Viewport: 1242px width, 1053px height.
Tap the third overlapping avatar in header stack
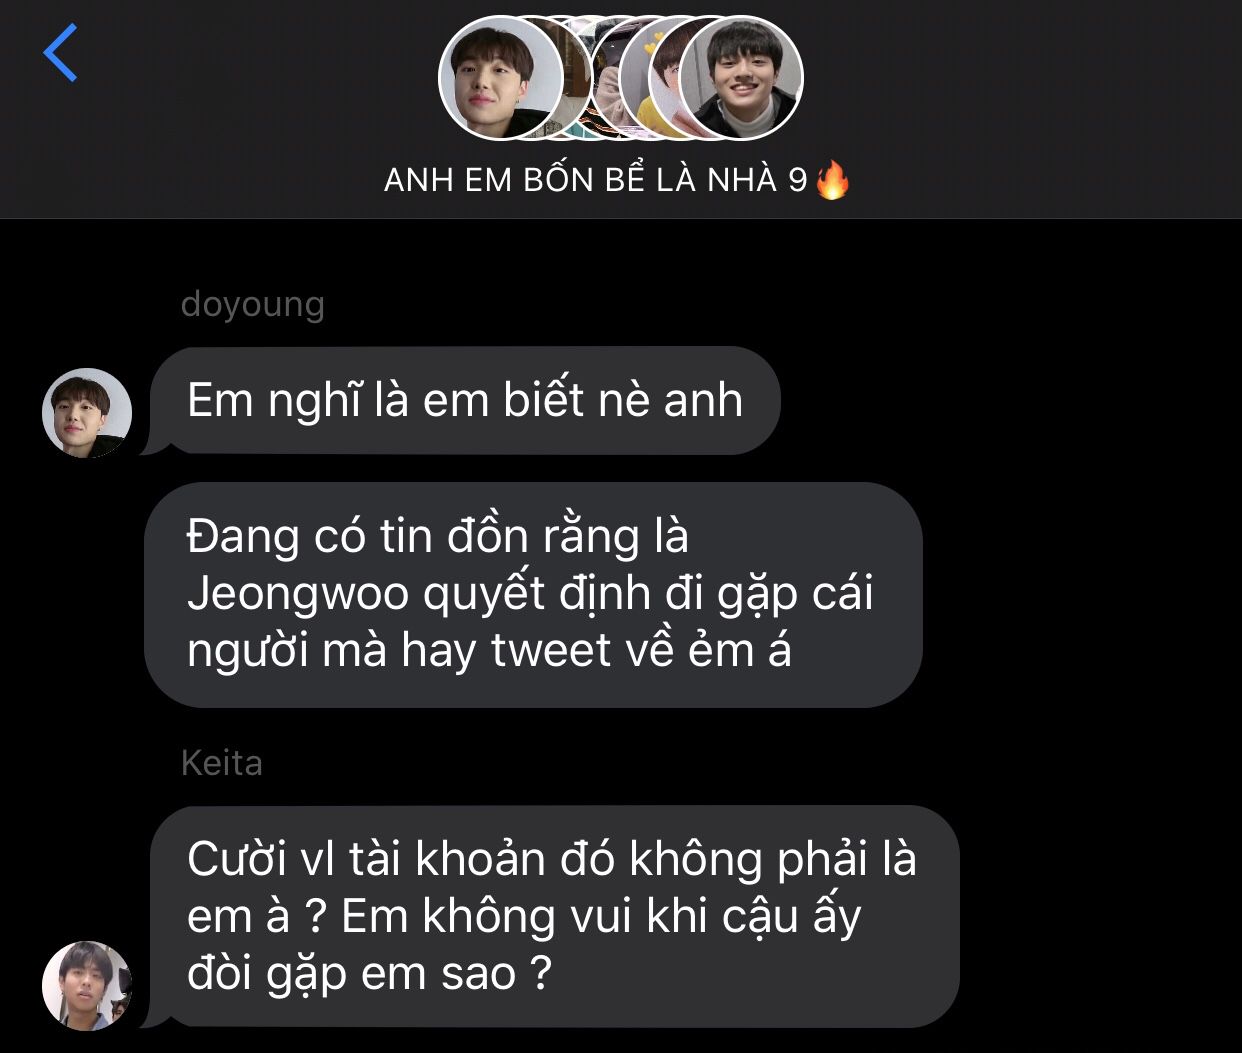point(607,77)
